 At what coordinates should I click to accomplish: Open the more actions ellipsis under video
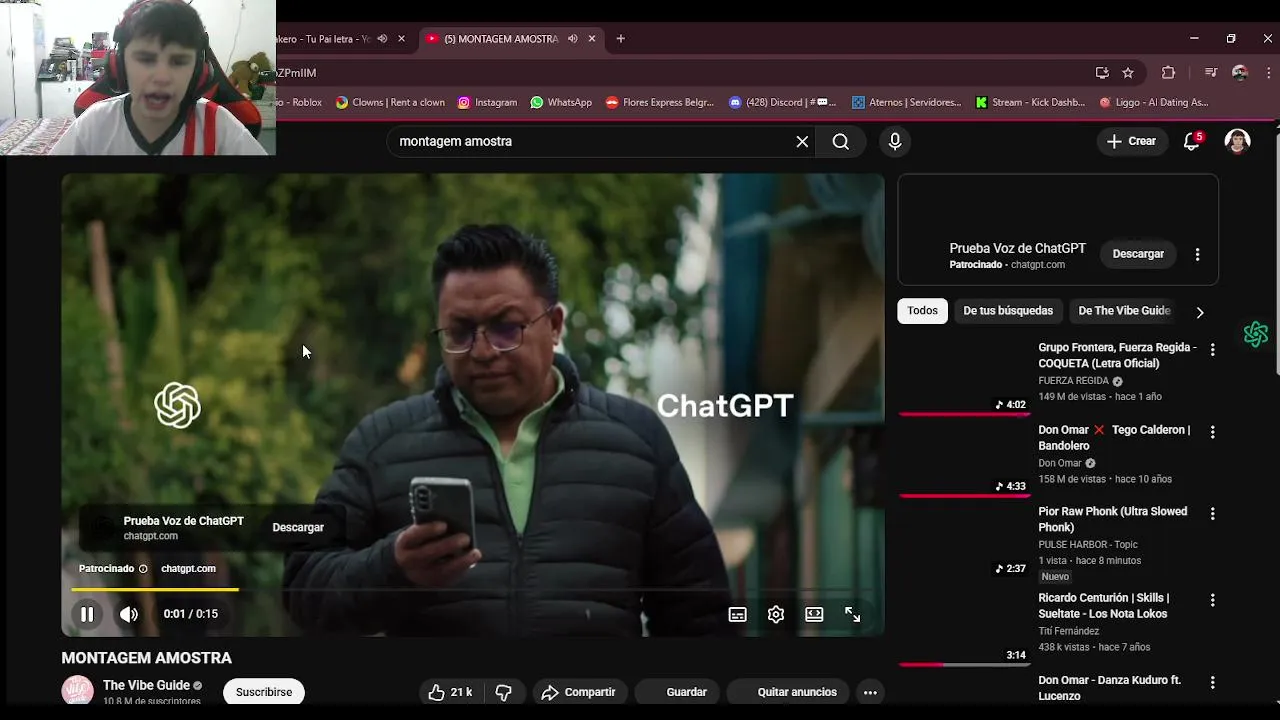point(870,692)
